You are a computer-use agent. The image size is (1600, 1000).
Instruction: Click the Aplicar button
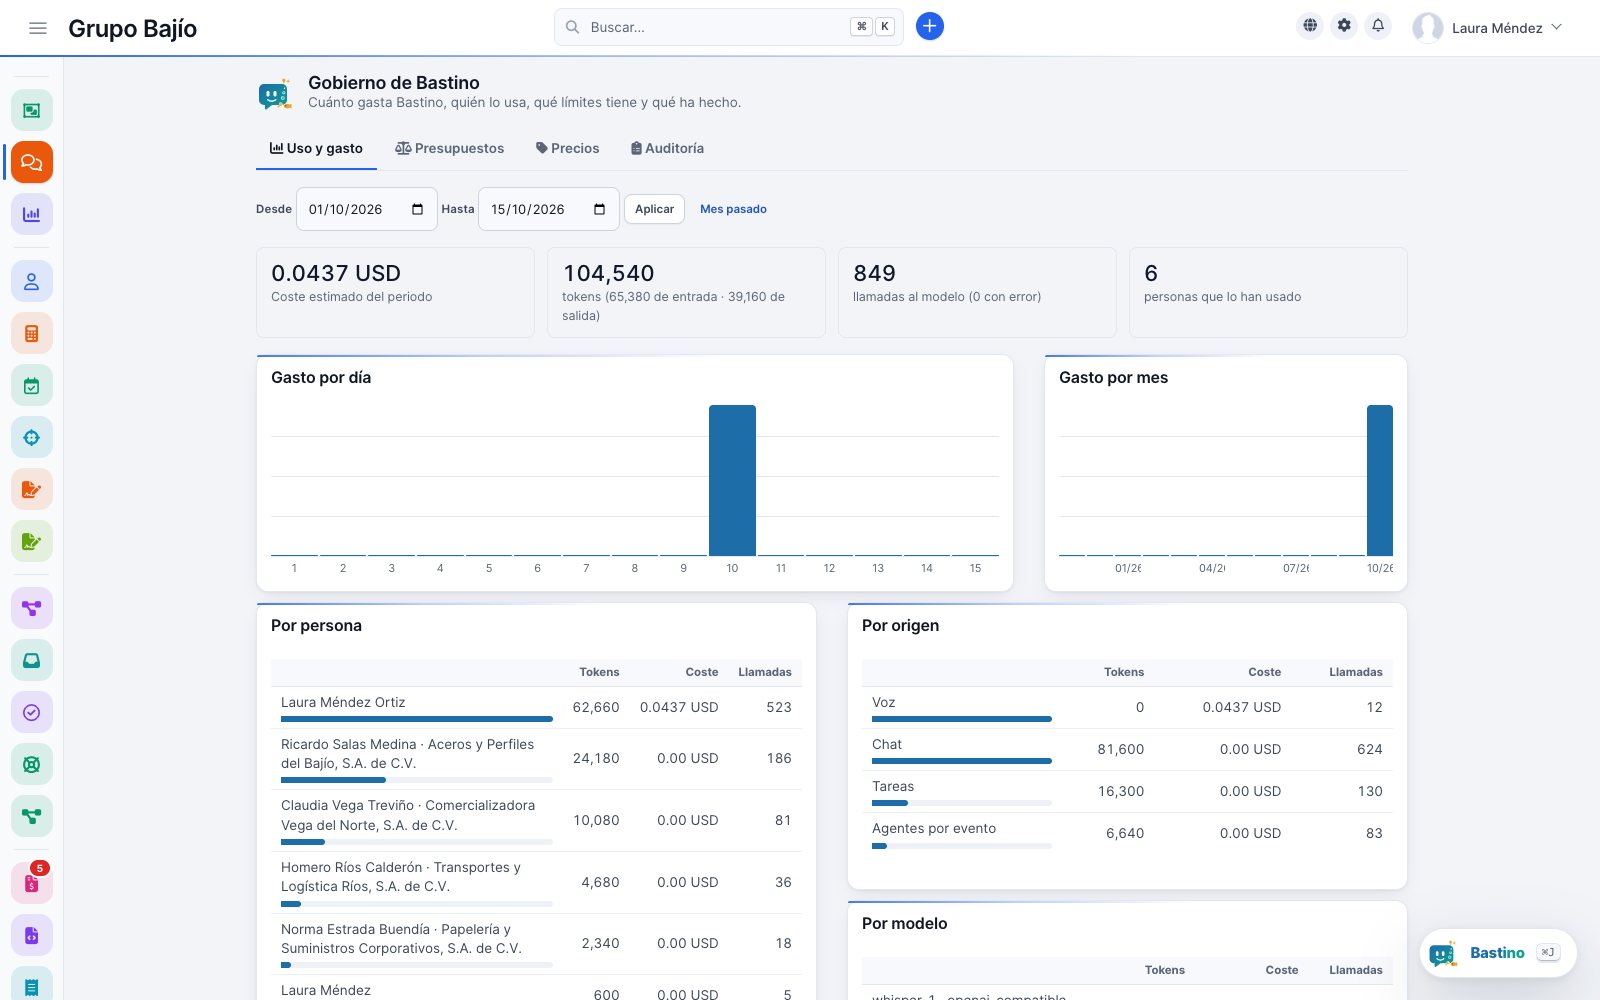coord(654,209)
